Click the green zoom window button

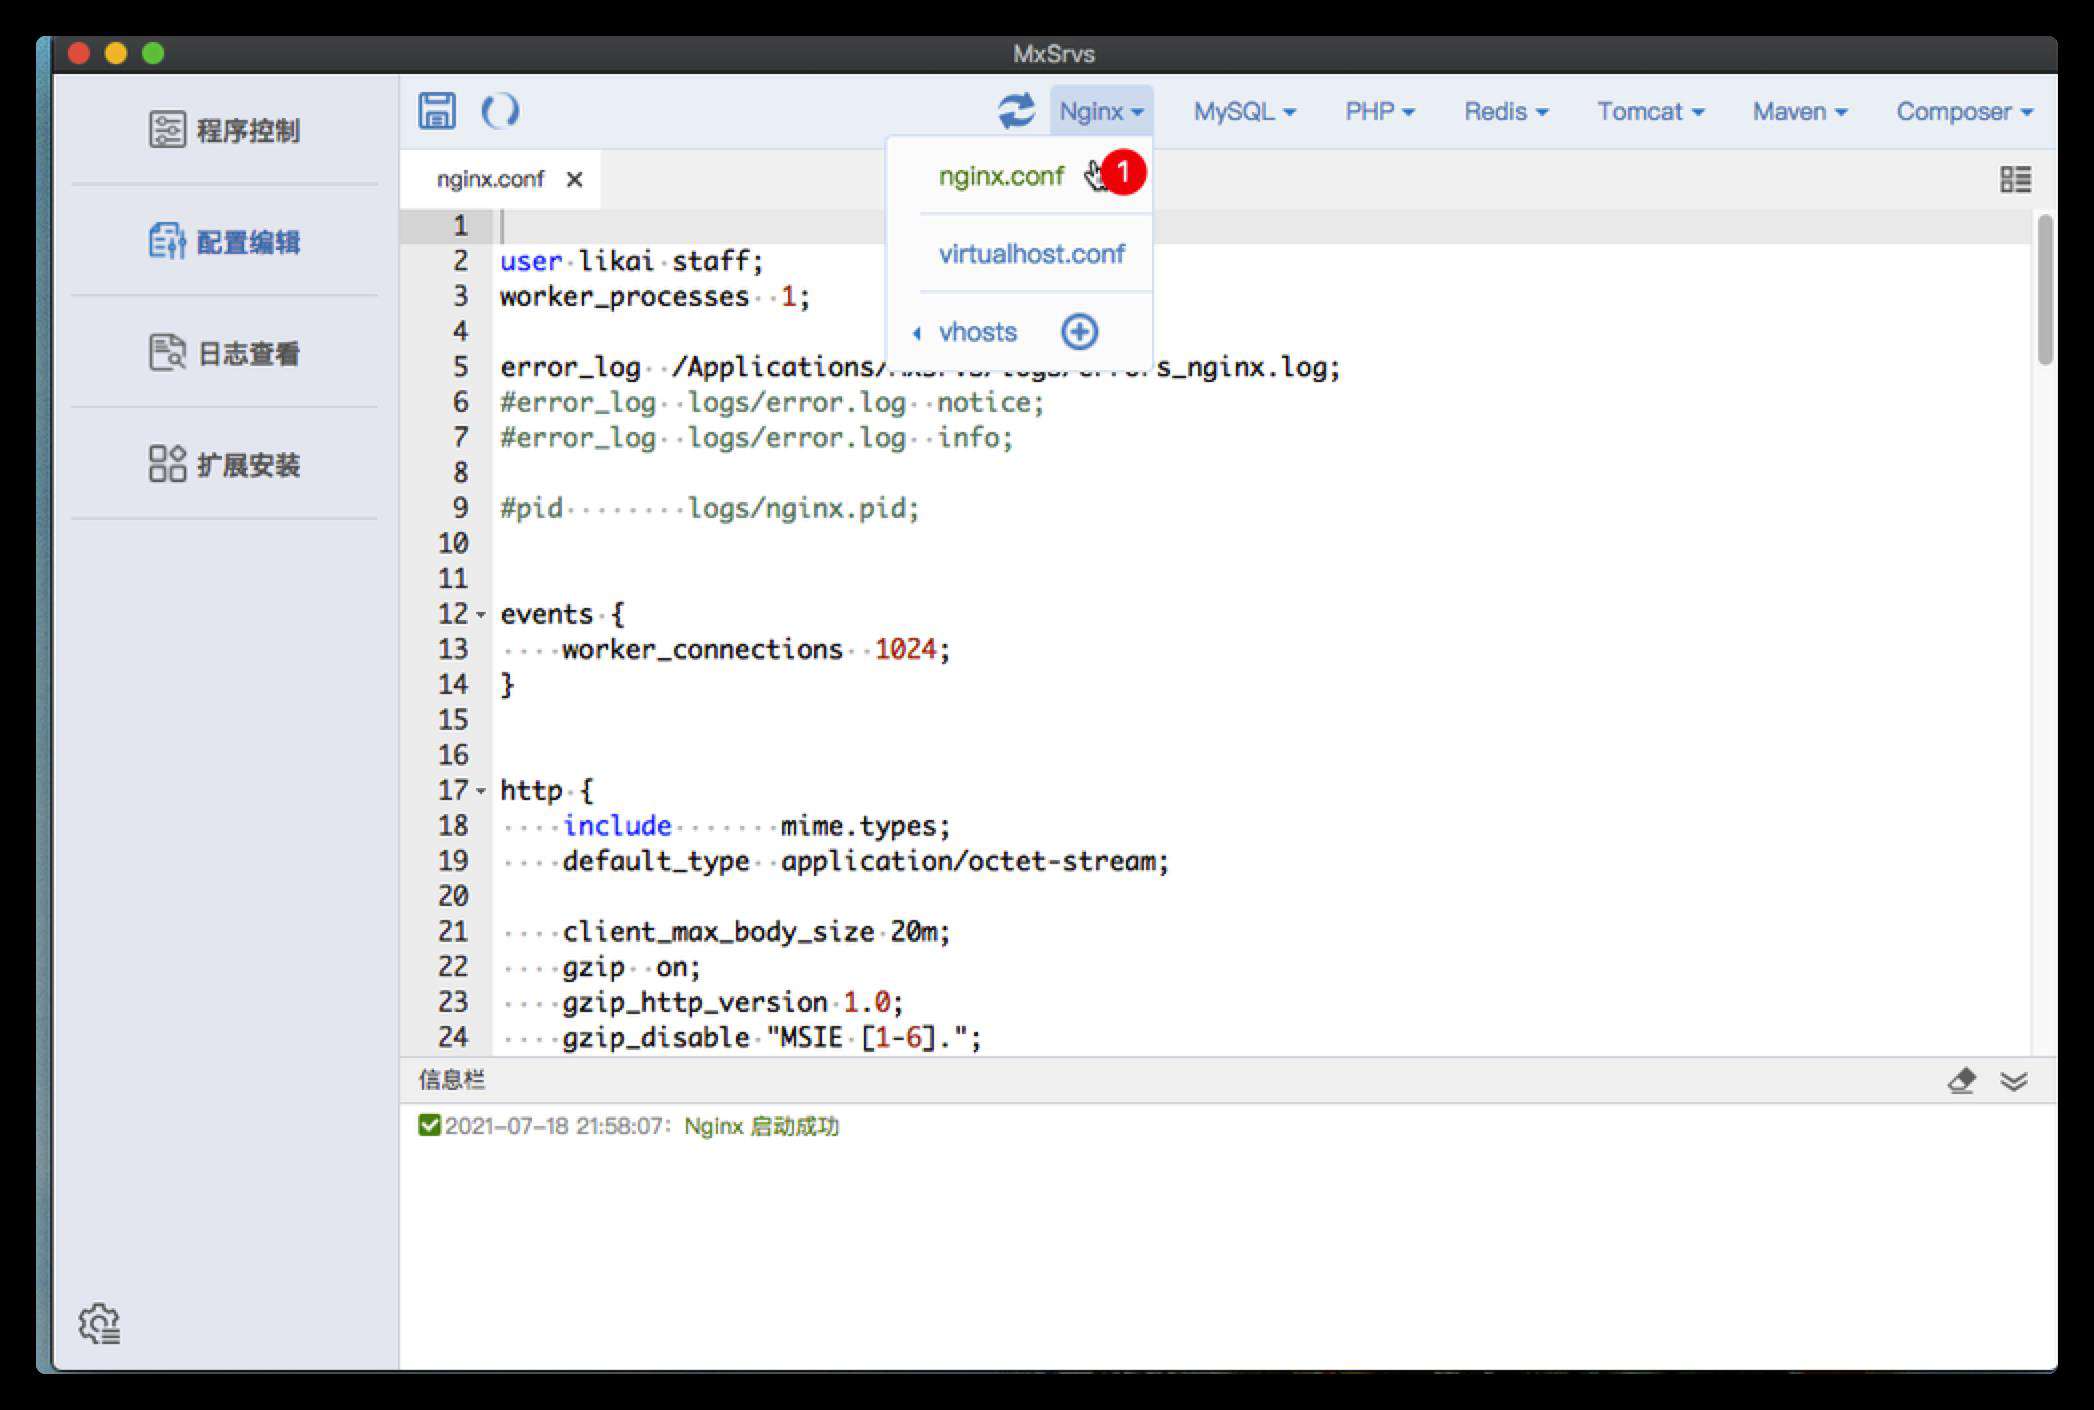coord(153,53)
